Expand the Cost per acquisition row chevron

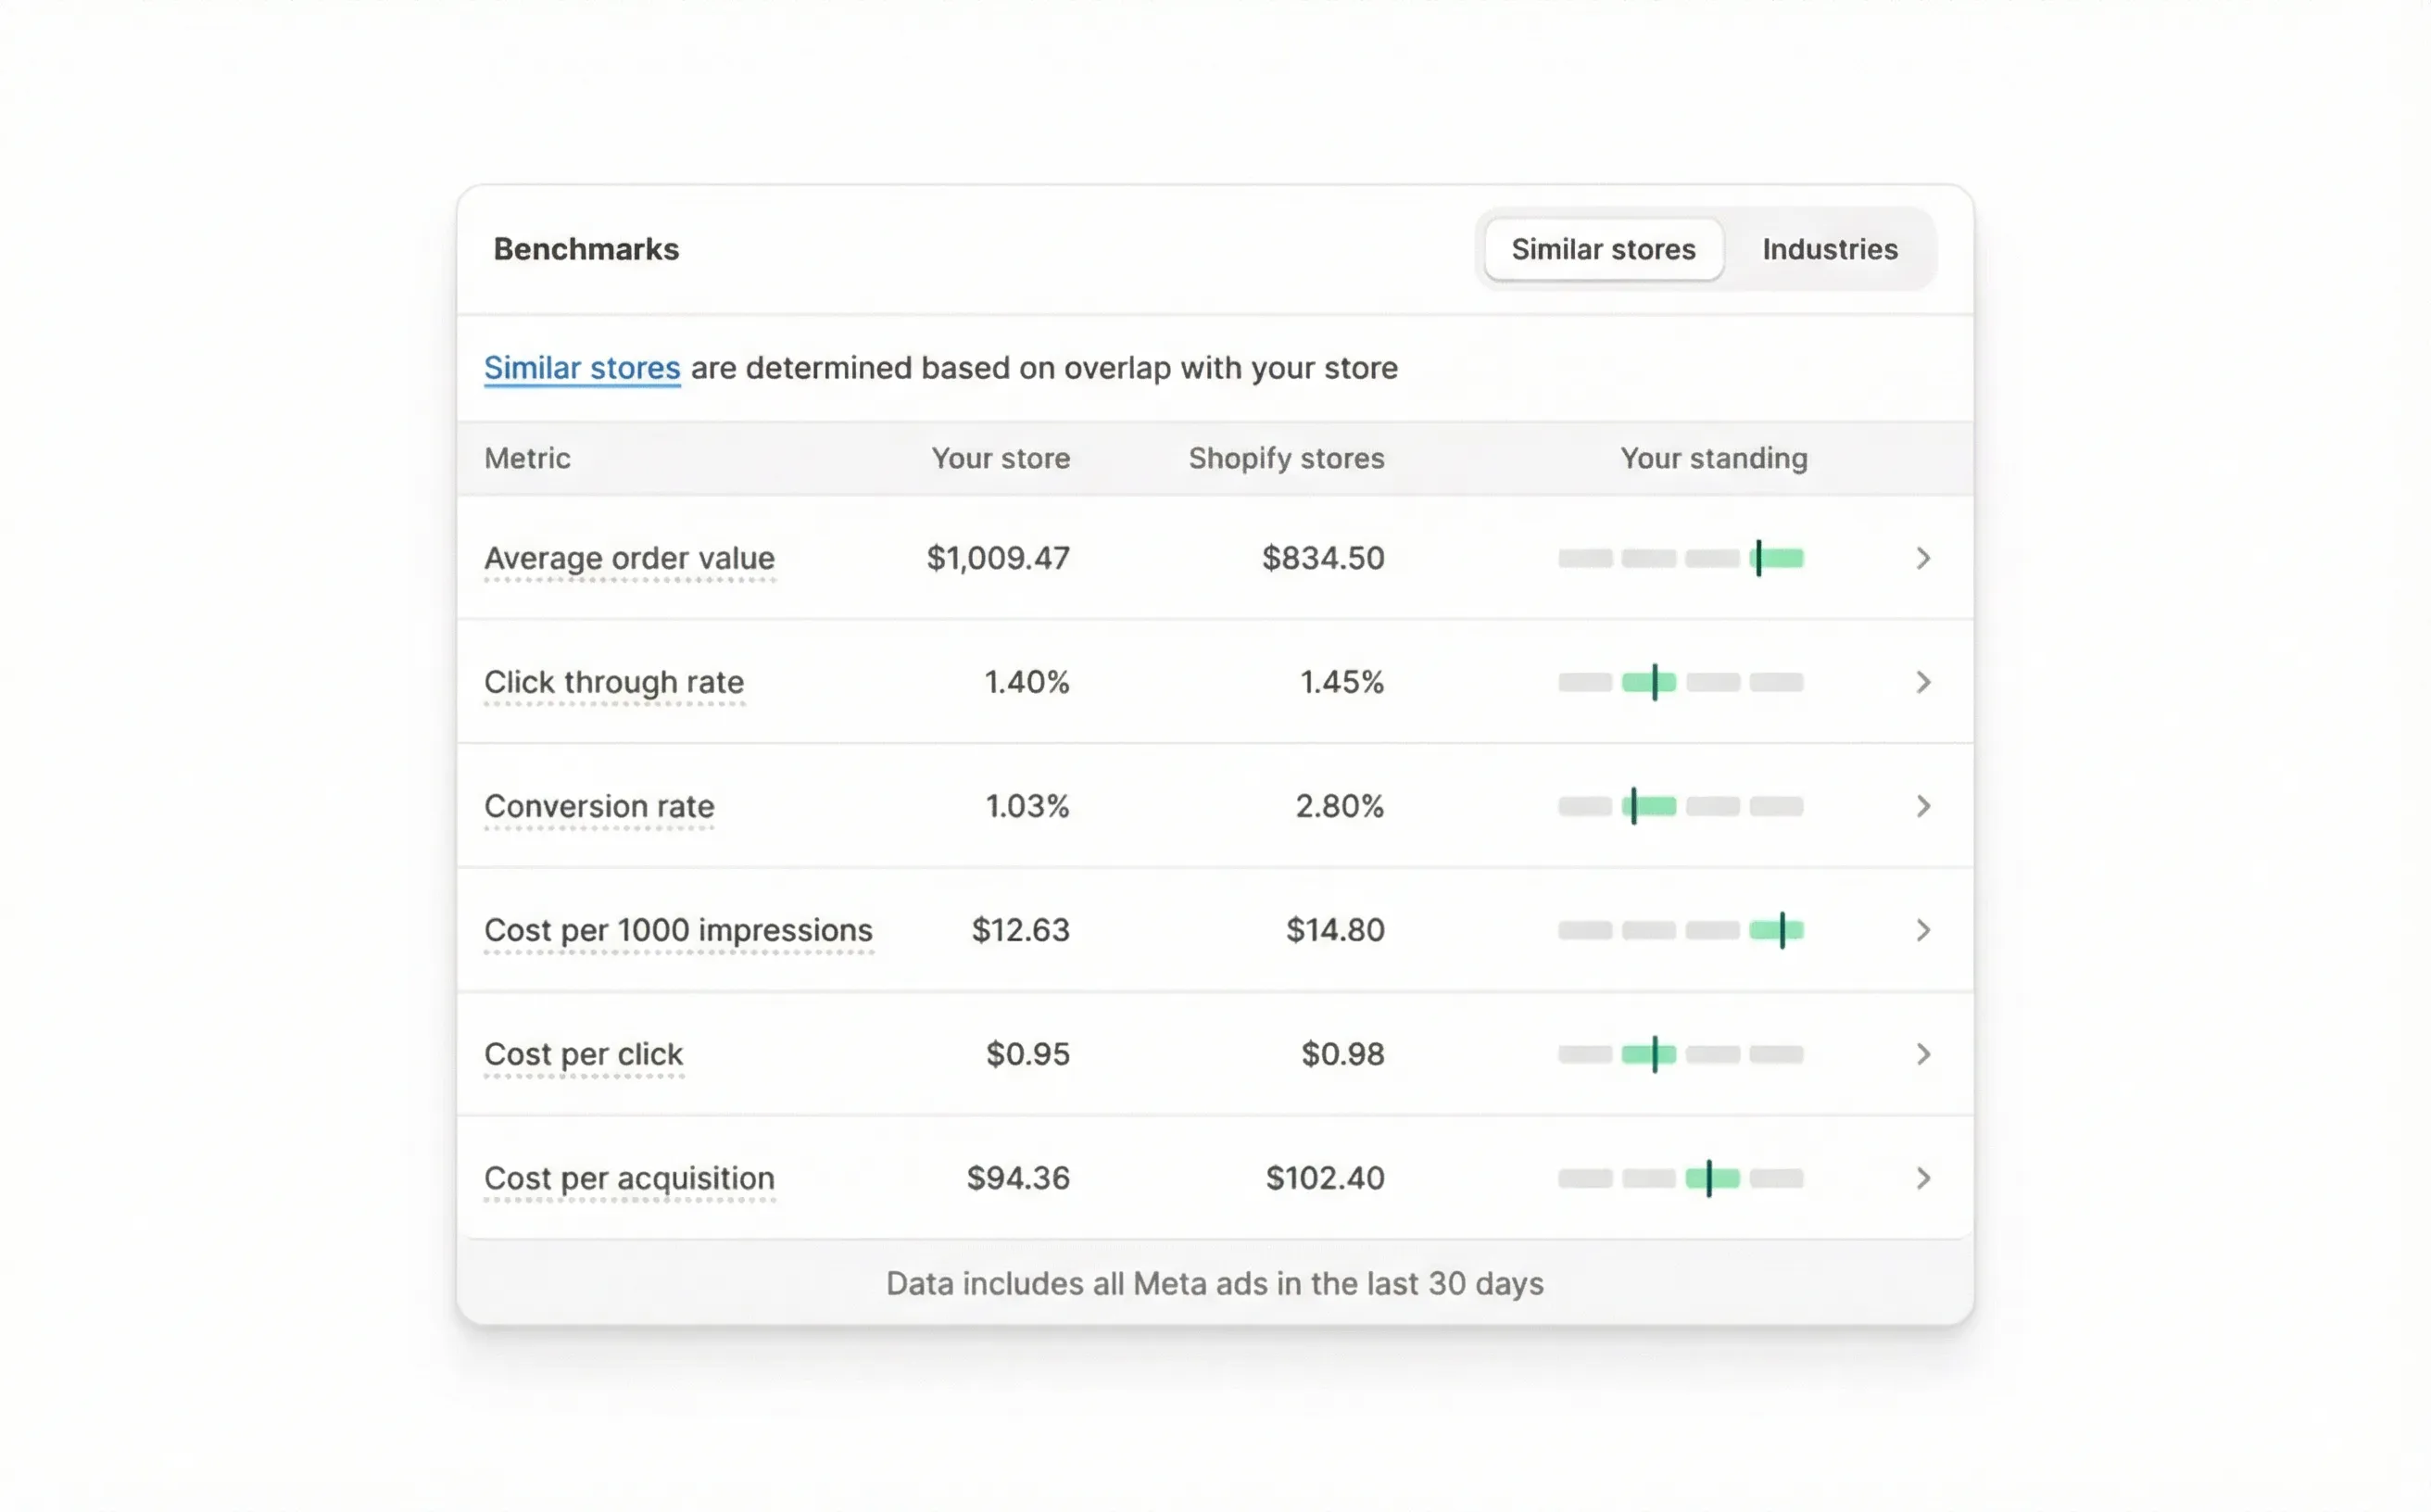1923,1178
